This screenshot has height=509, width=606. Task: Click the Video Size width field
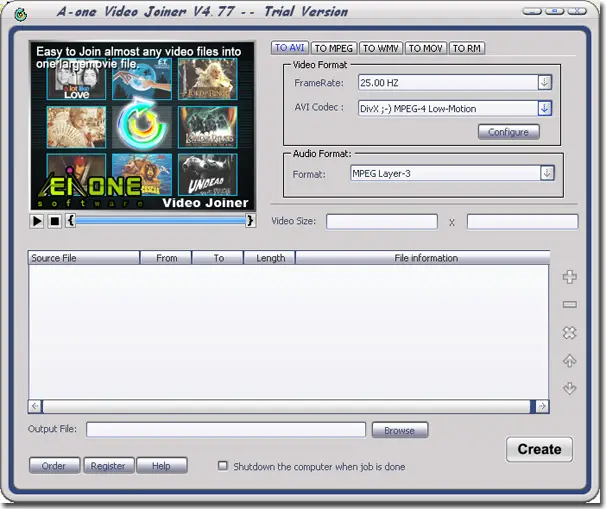click(382, 222)
